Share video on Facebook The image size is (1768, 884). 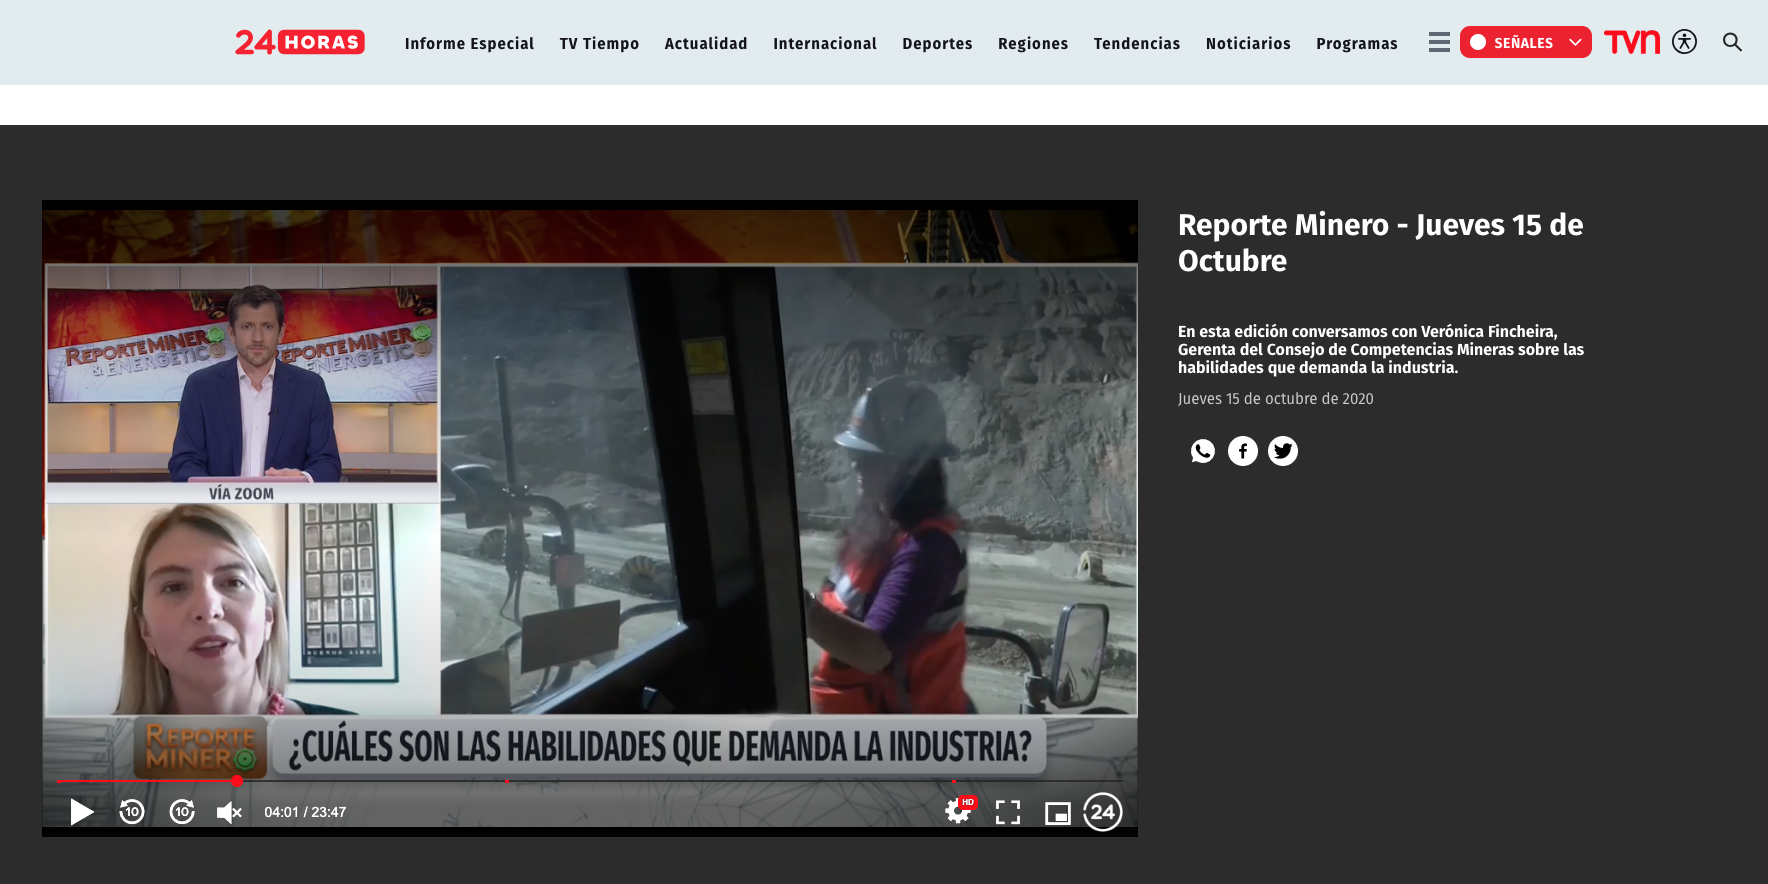(1243, 451)
